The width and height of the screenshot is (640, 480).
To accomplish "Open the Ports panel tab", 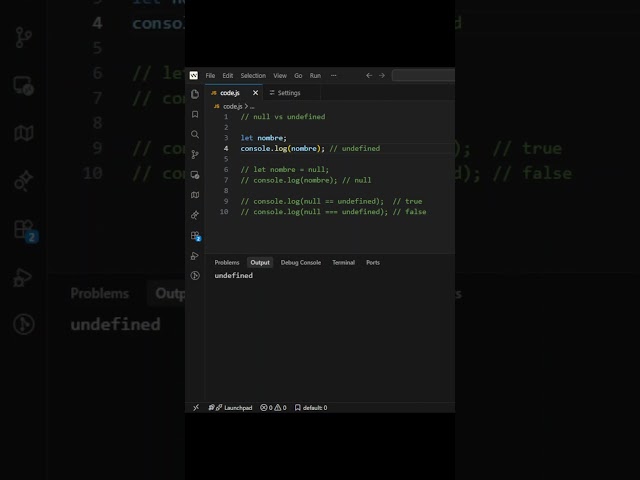I will pyautogui.click(x=373, y=262).
